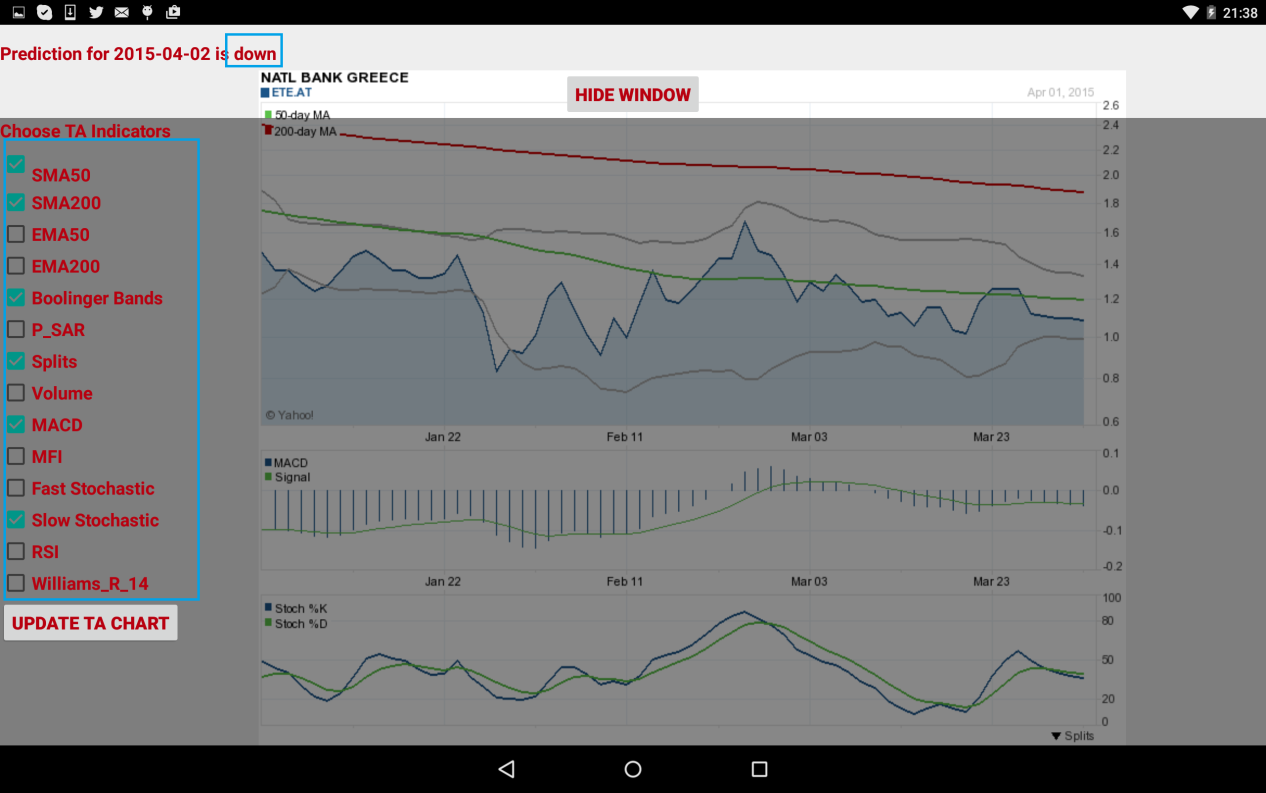1266x793 pixels.
Task: Tap the Wi-Fi status icon
Action: tap(1190, 13)
